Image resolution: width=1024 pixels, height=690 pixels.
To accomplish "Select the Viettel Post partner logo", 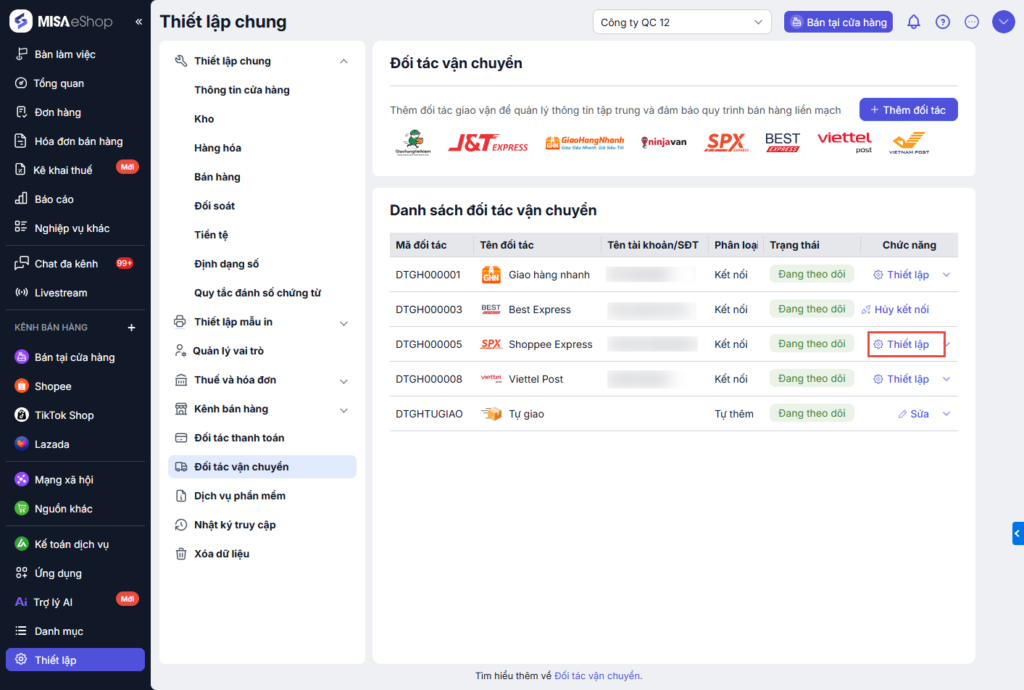I will (x=844, y=143).
